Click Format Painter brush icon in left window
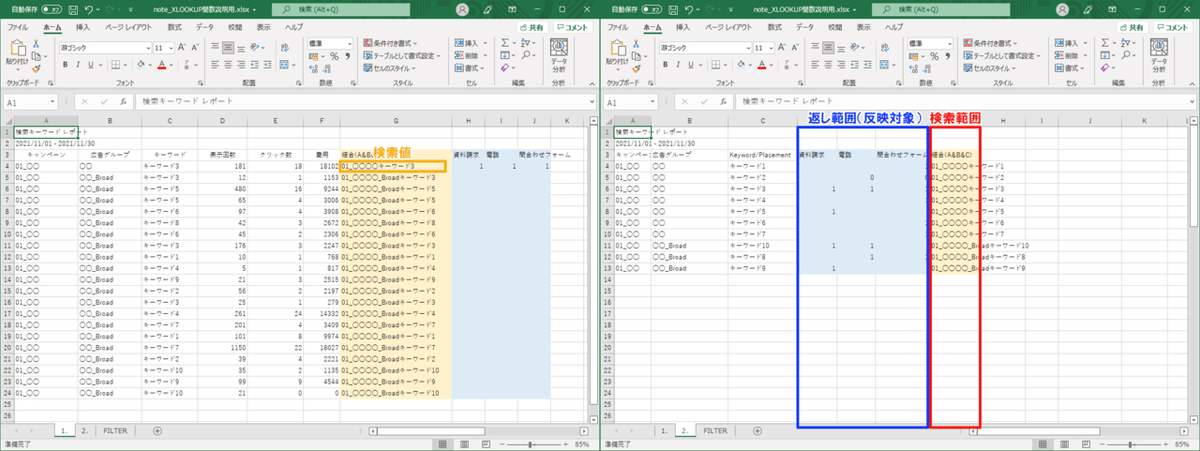This screenshot has width=1200, height=451. point(37,70)
